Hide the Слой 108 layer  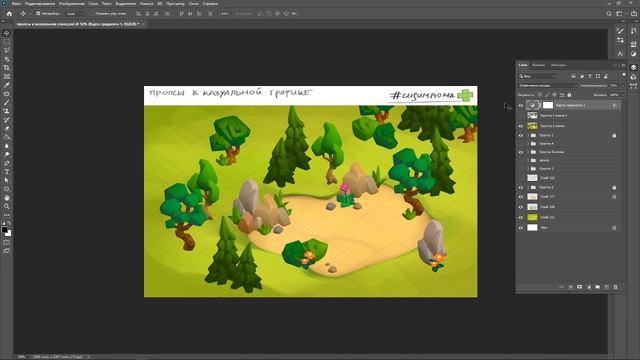[521, 207]
